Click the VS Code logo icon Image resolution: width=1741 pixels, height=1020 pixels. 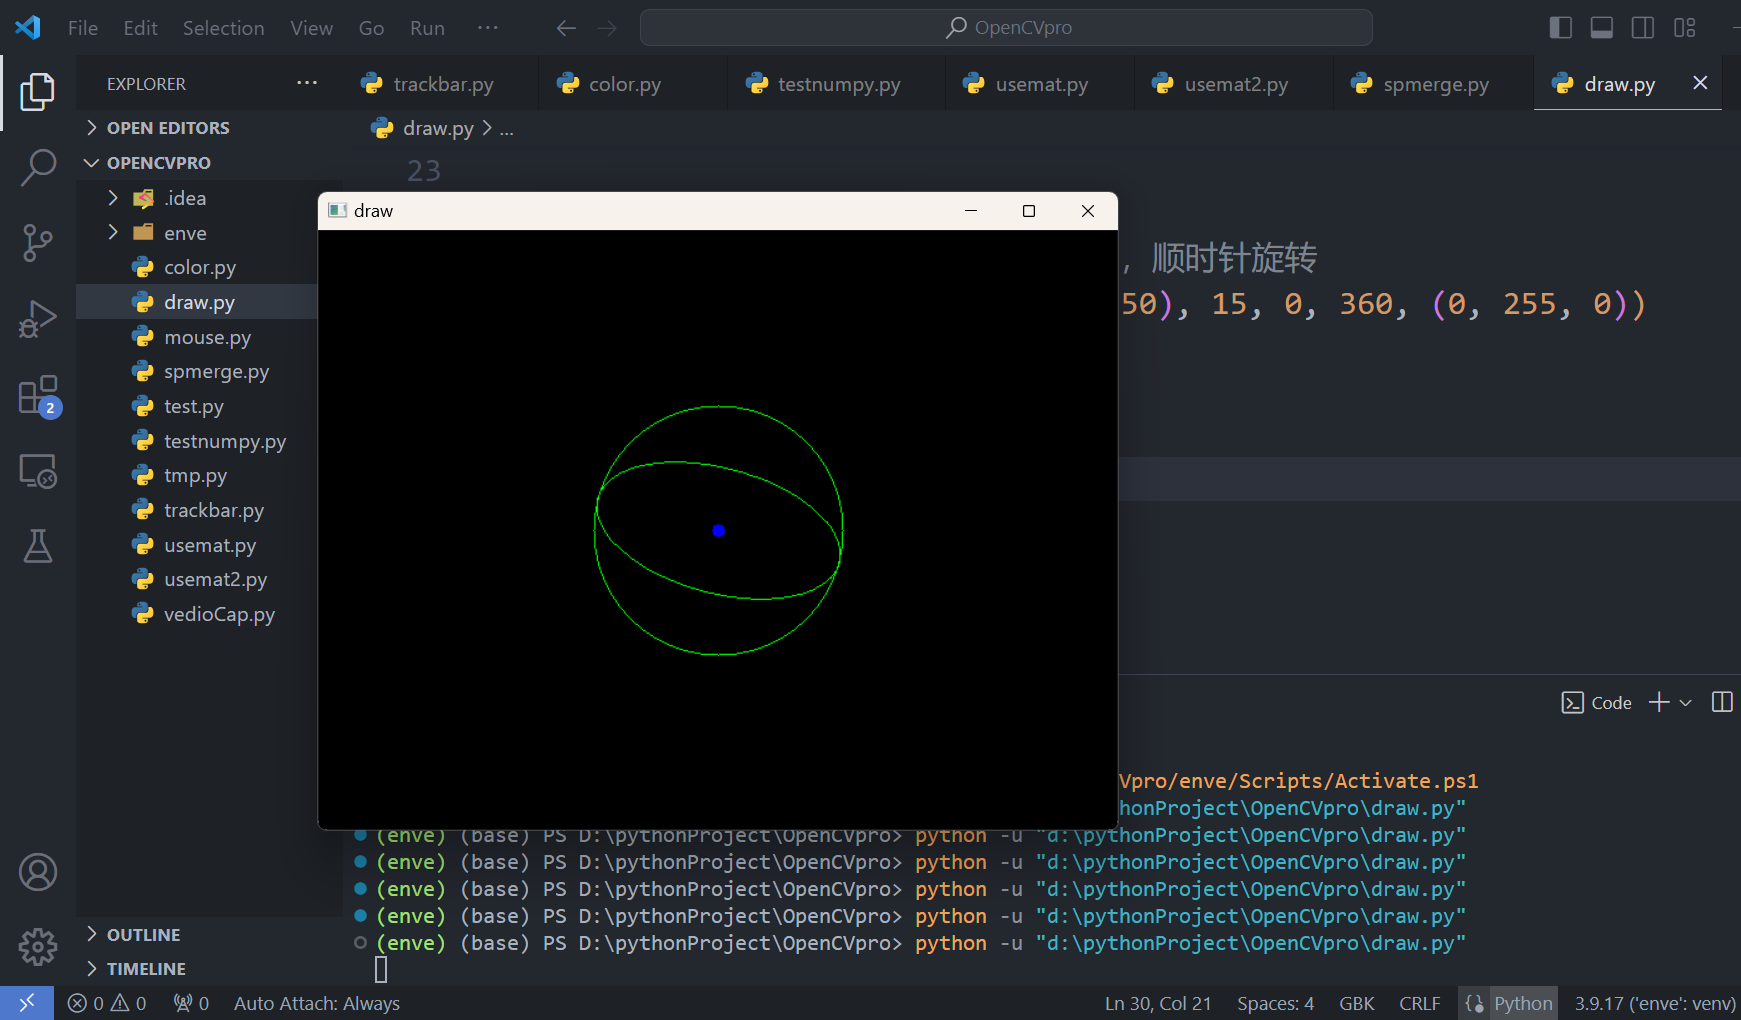coord(28,28)
